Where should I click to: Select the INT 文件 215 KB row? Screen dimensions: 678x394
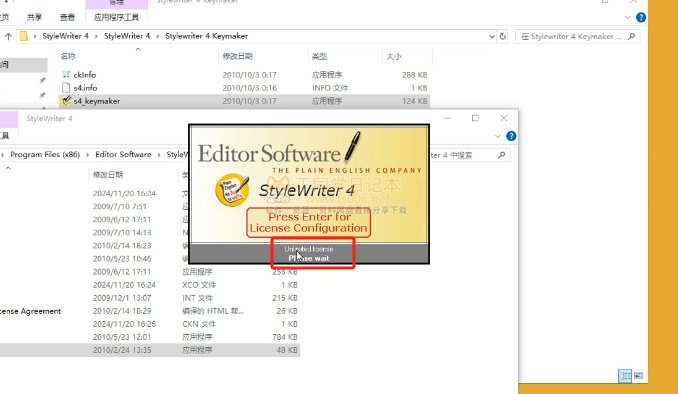coord(150,298)
